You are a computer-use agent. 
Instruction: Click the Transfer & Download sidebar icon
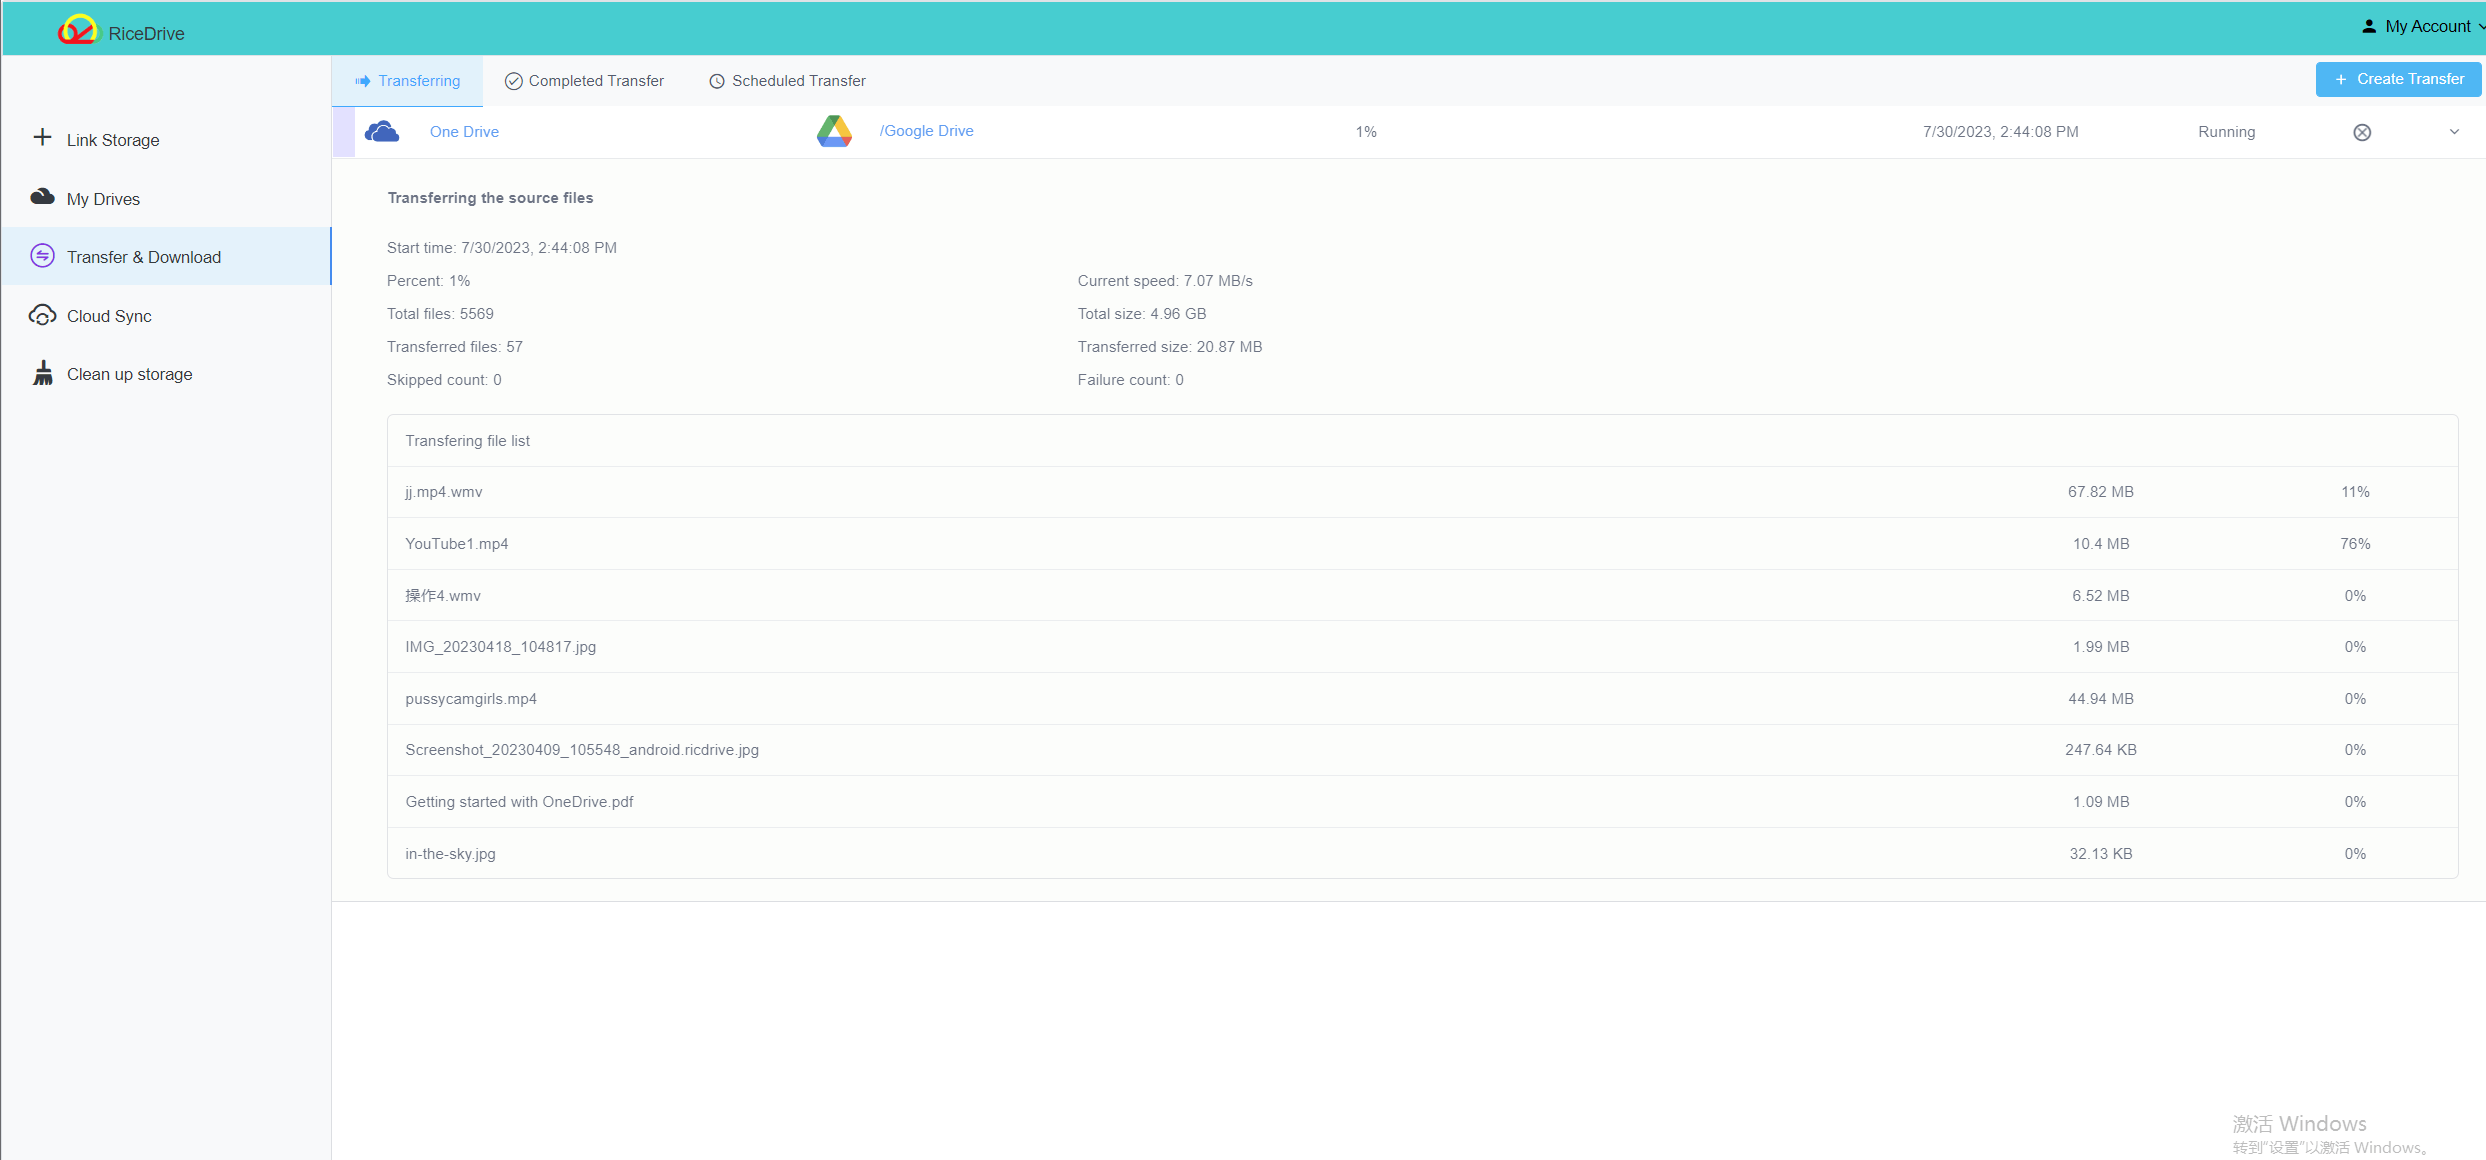pyautogui.click(x=43, y=255)
